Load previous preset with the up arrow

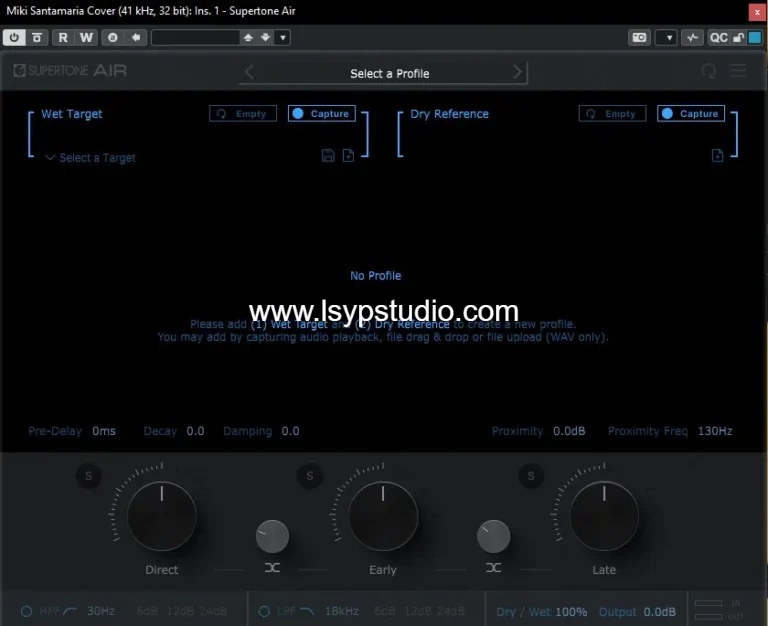[x=248, y=37]
